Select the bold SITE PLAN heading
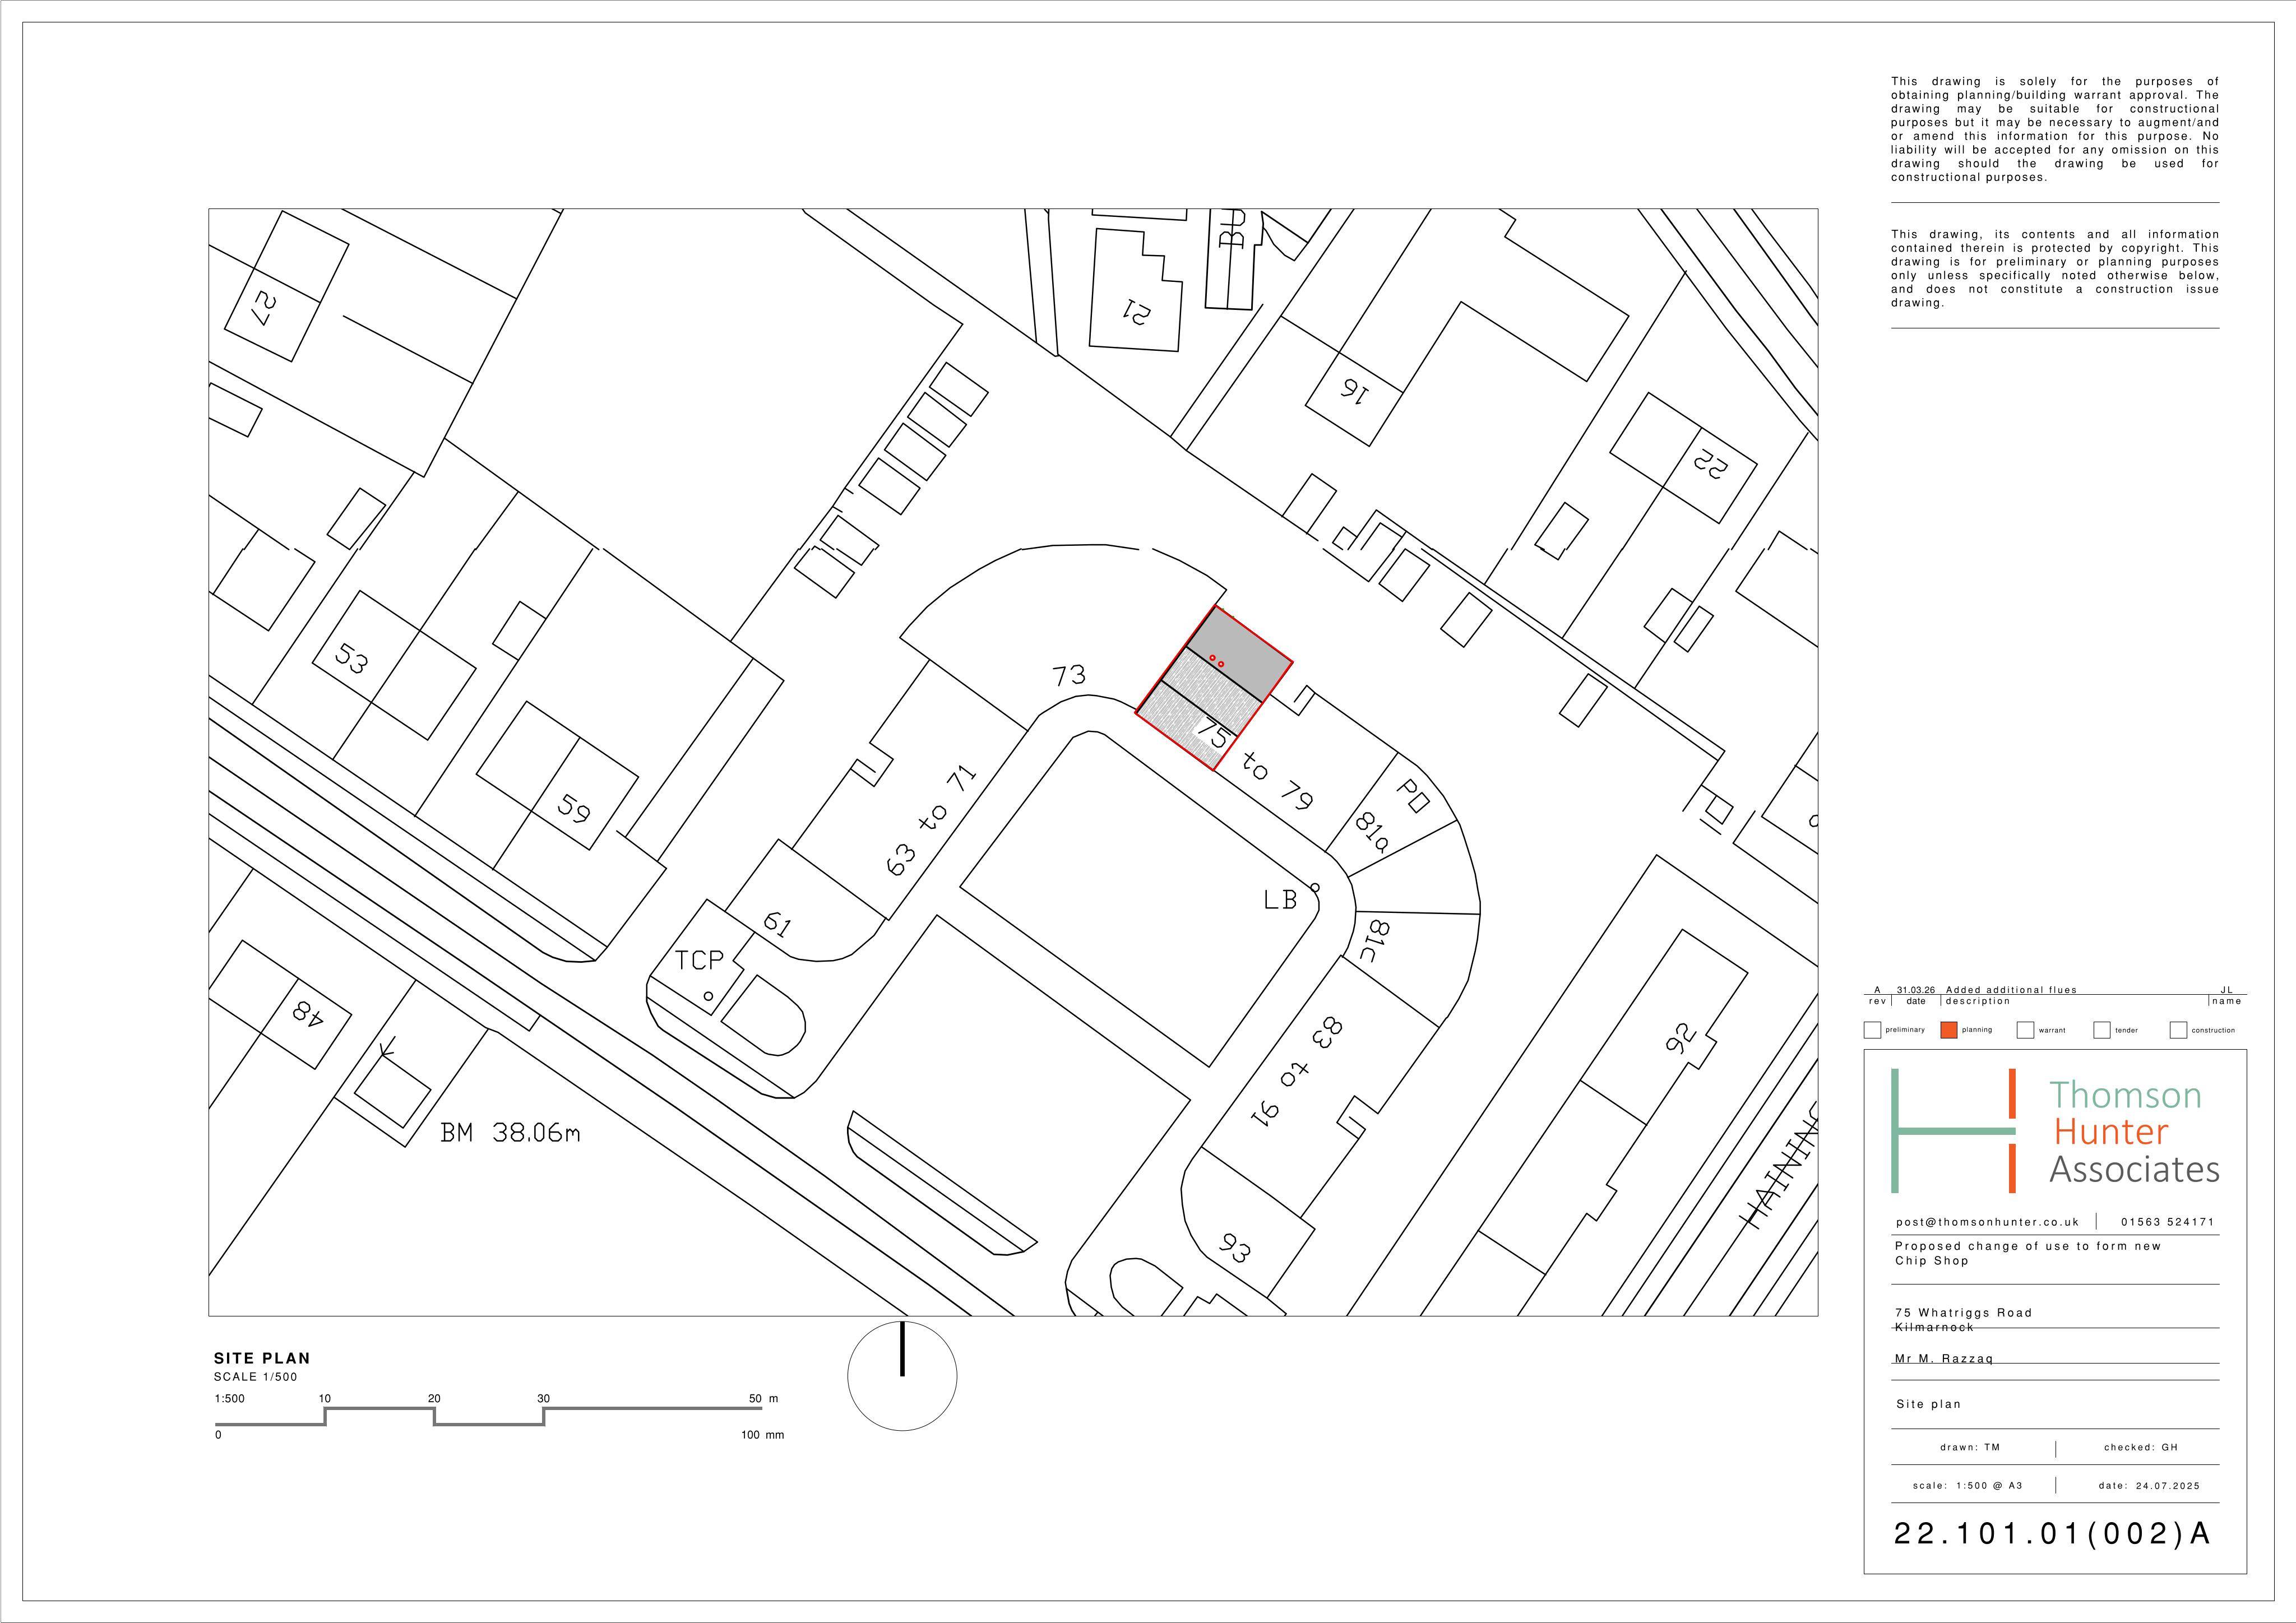Screen dimensions: 2296x1623 click(262, 1358)
